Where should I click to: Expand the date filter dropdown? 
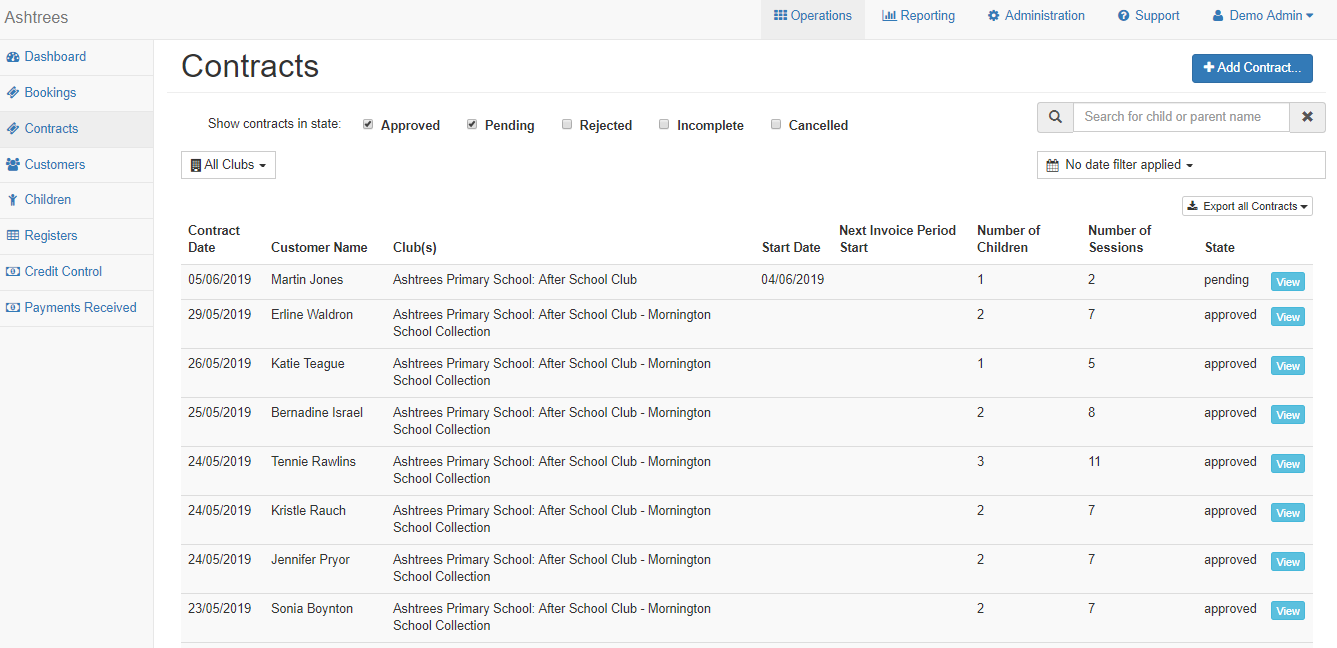pos(1180,165)
